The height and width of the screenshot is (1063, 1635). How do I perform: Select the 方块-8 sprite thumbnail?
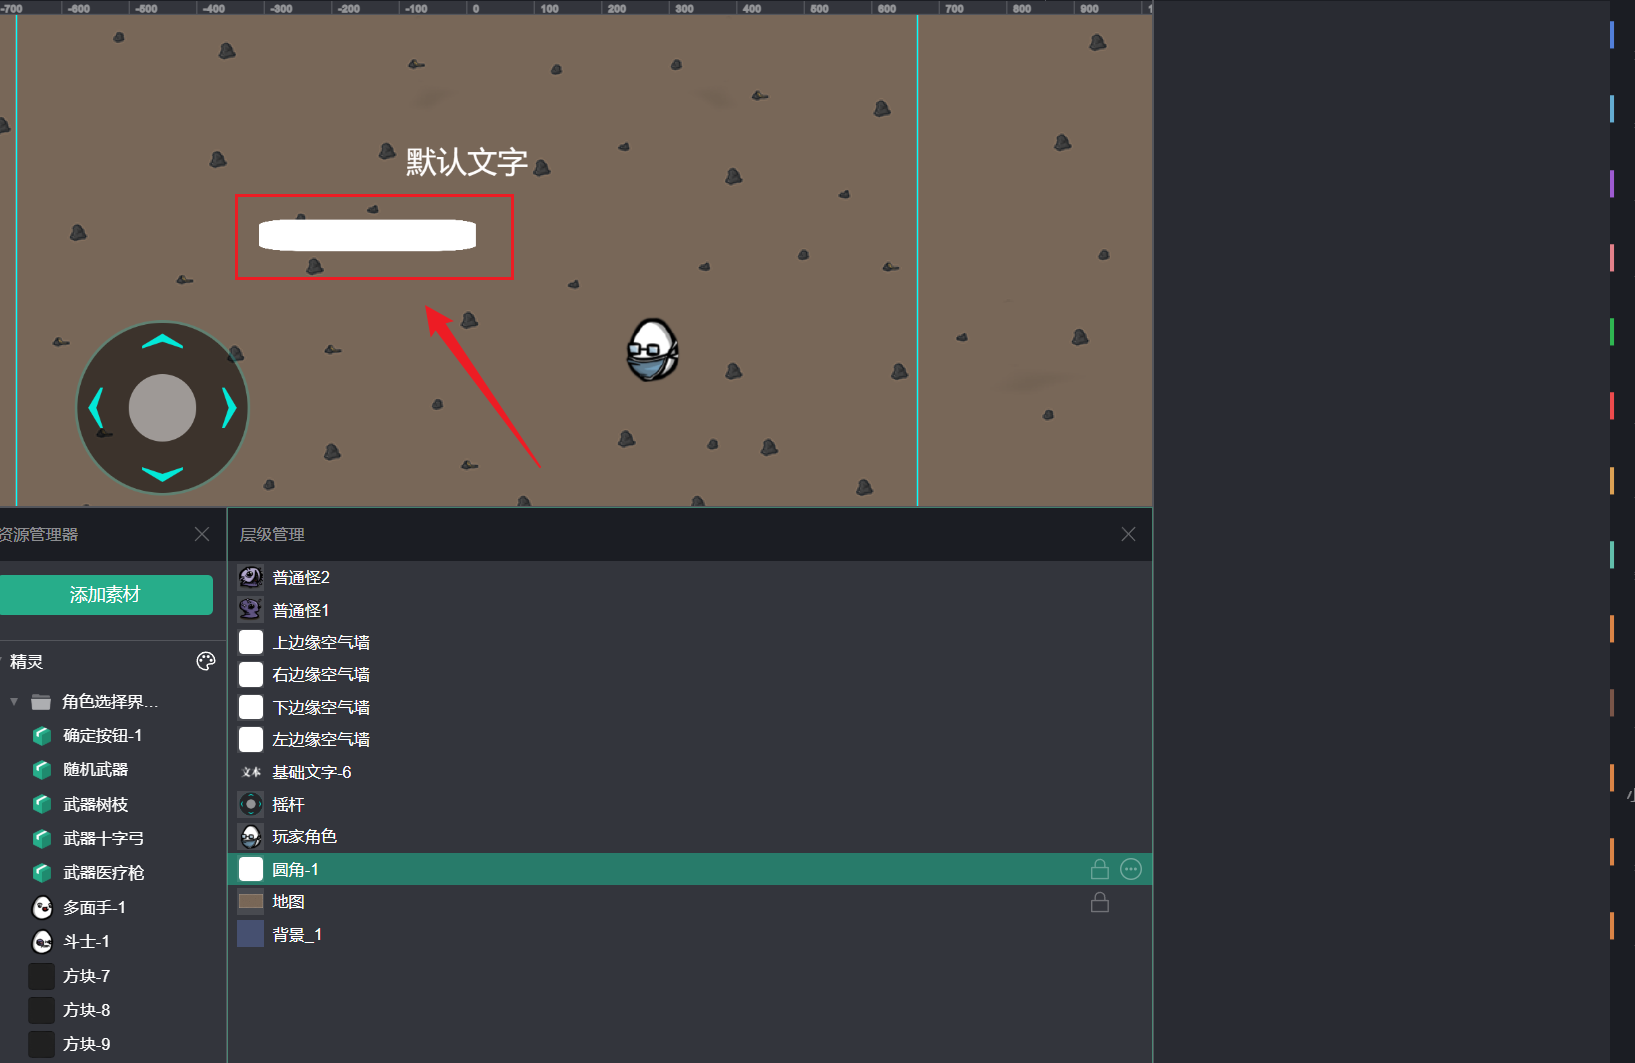coord(42,1010)
